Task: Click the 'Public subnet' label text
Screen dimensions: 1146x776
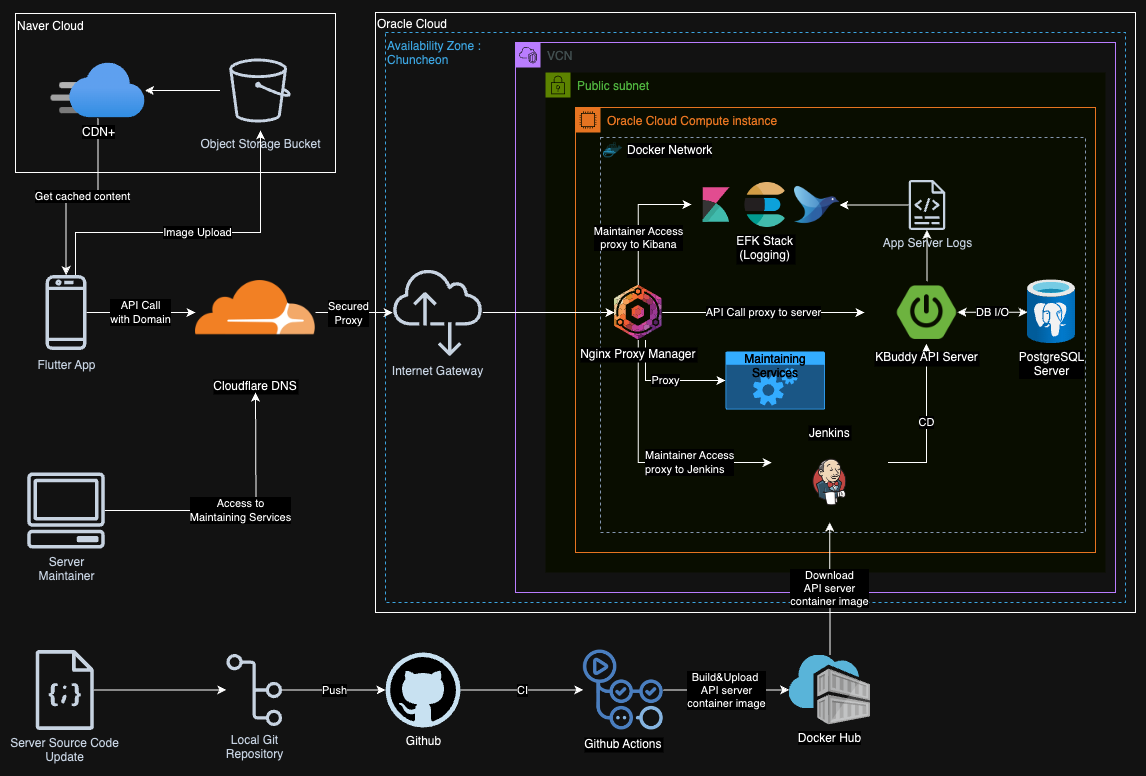Action: click(612, 85)
